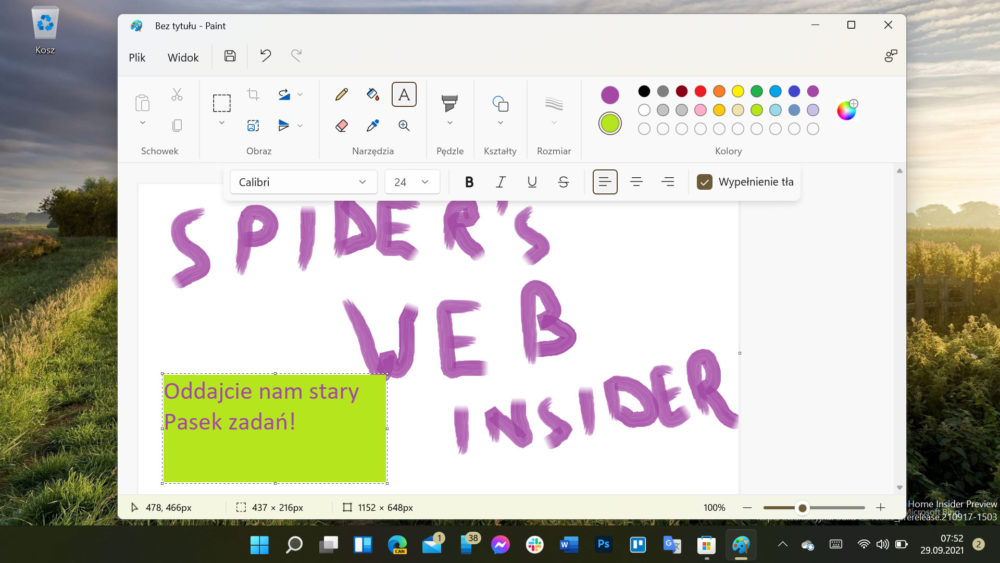Viewport: 1000px width, 563px height.
Task: Uncheck Wypełnienie tła checkbox
Action: pyautogui.click(x=704, y=182)
